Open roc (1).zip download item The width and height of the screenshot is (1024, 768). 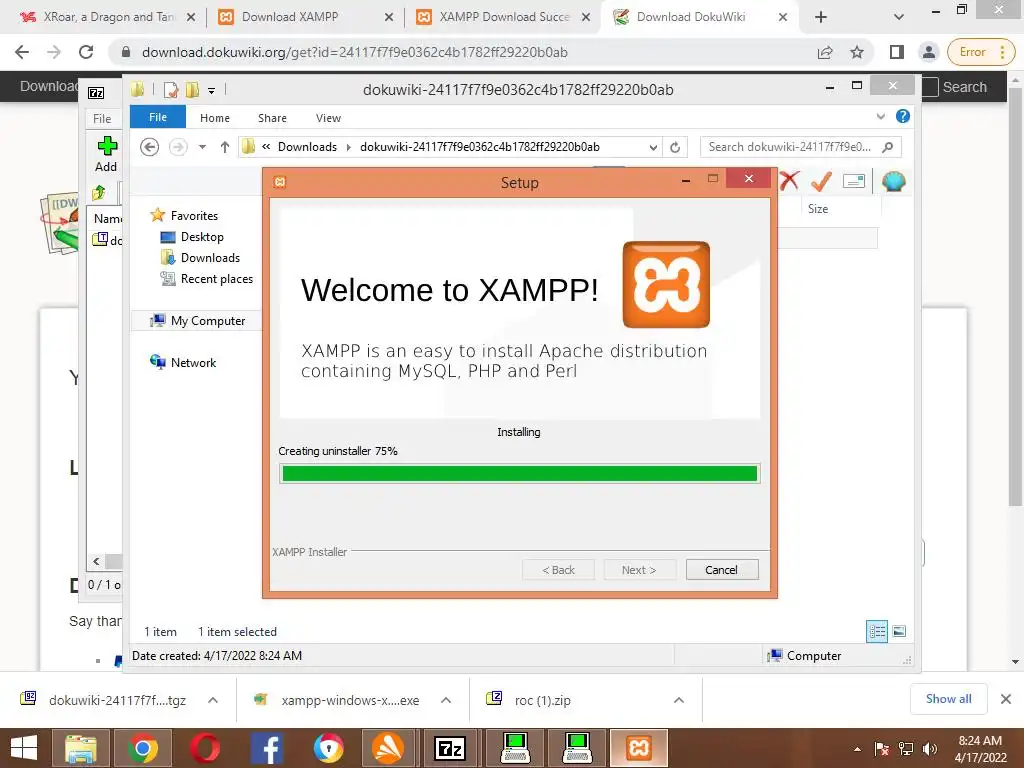tap(542, 700)
